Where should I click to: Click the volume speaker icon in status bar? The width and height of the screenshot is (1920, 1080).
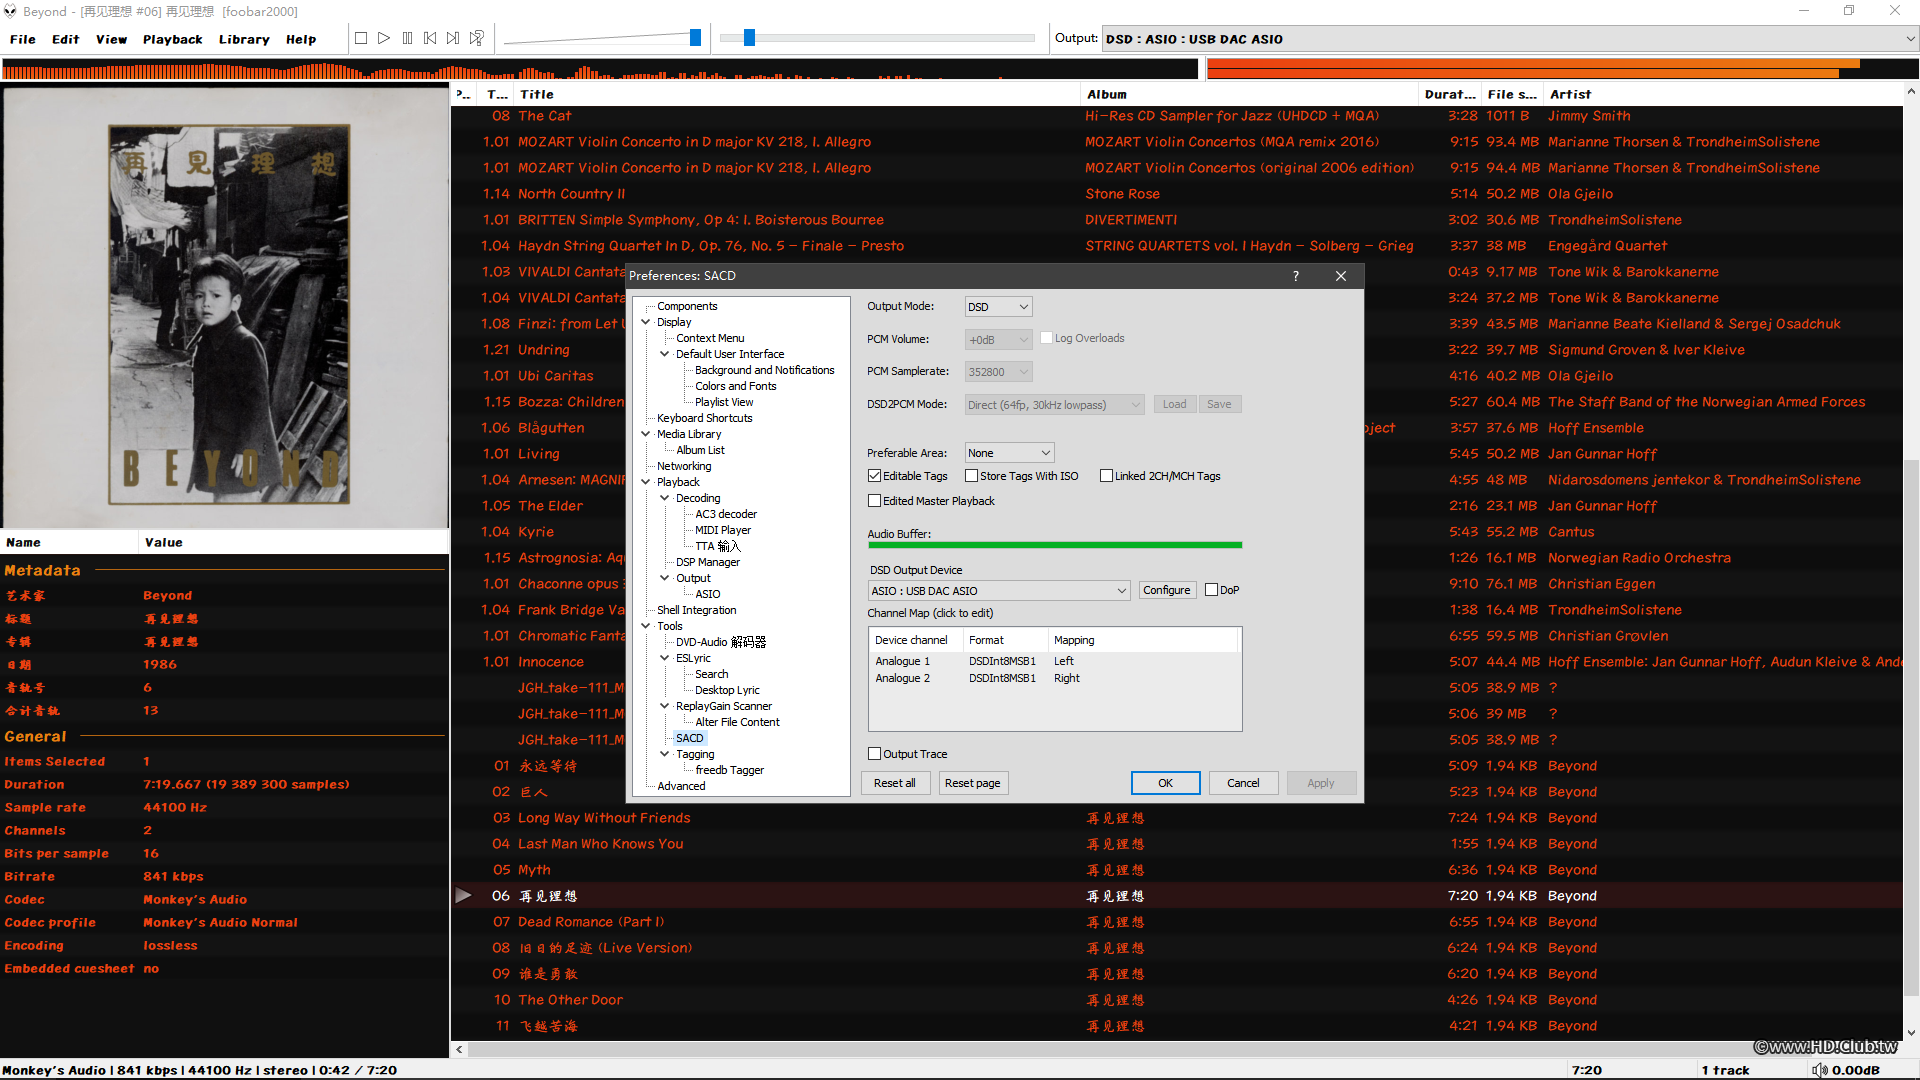pos(1819,1070)
